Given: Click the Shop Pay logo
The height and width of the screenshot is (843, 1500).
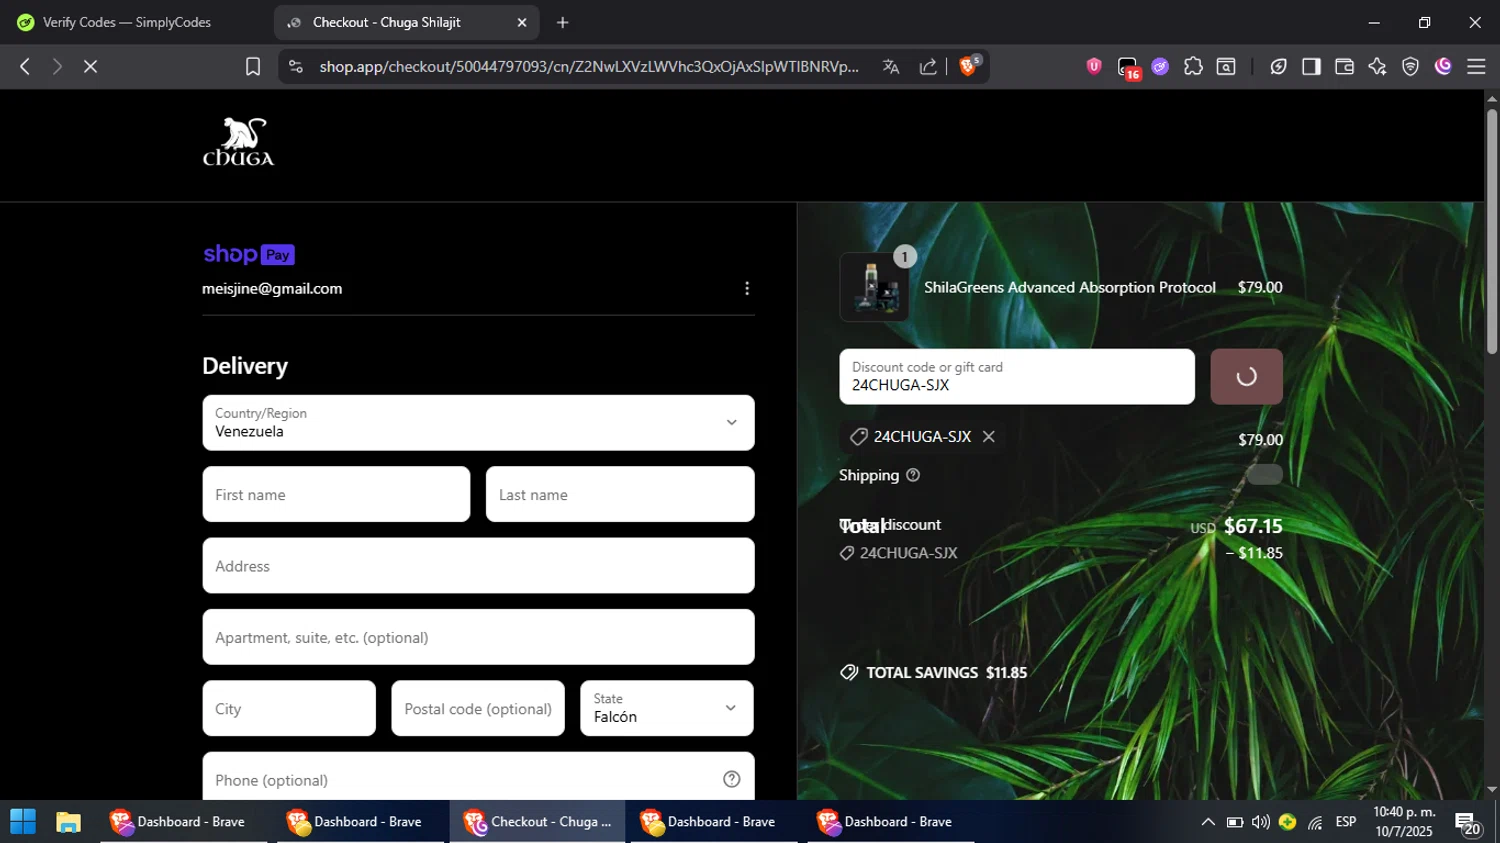Looking at the screenshot, I should [249, 254].
